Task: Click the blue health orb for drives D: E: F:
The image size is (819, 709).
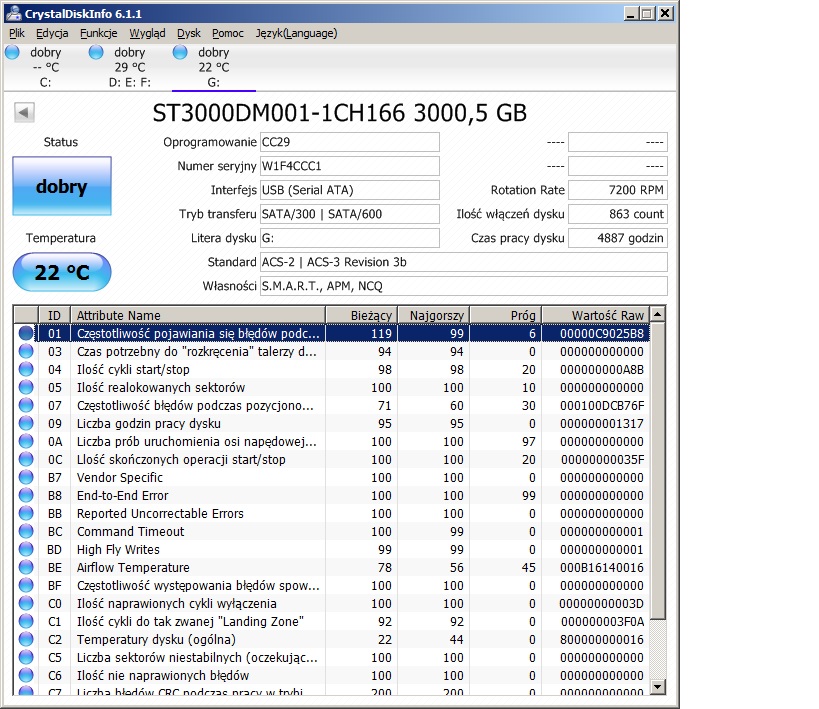Action: (x=96, y=52)
